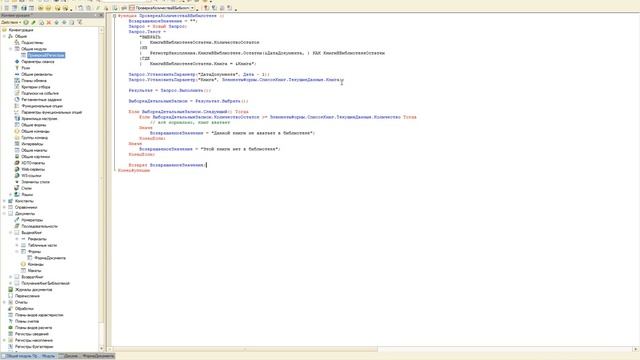The height and width of the screenshot is (360, 640).
Task: Select the Планы обмена tree icon
Action: click(17, 80)
